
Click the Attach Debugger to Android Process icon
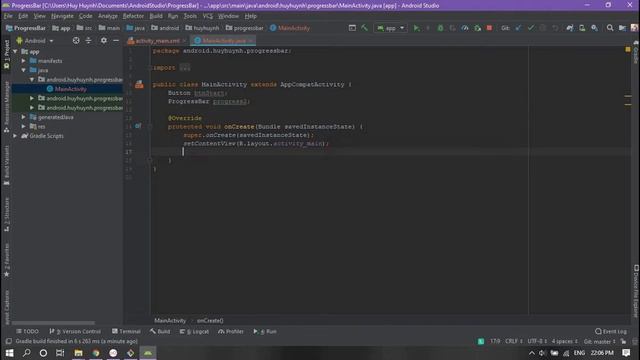pos(477,28)
